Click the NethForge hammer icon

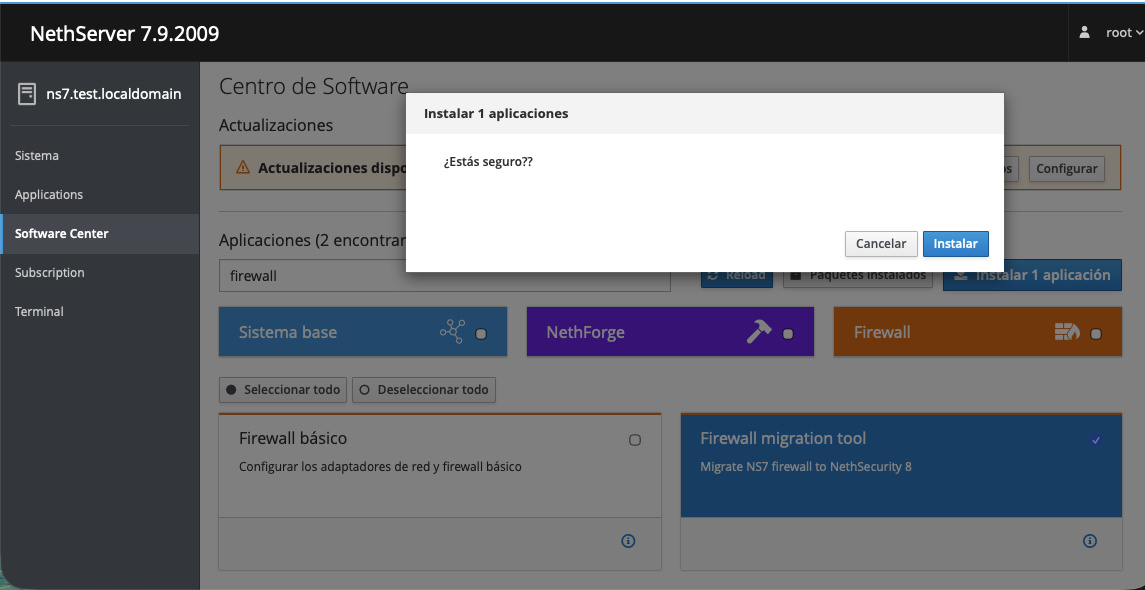point(759,333)
